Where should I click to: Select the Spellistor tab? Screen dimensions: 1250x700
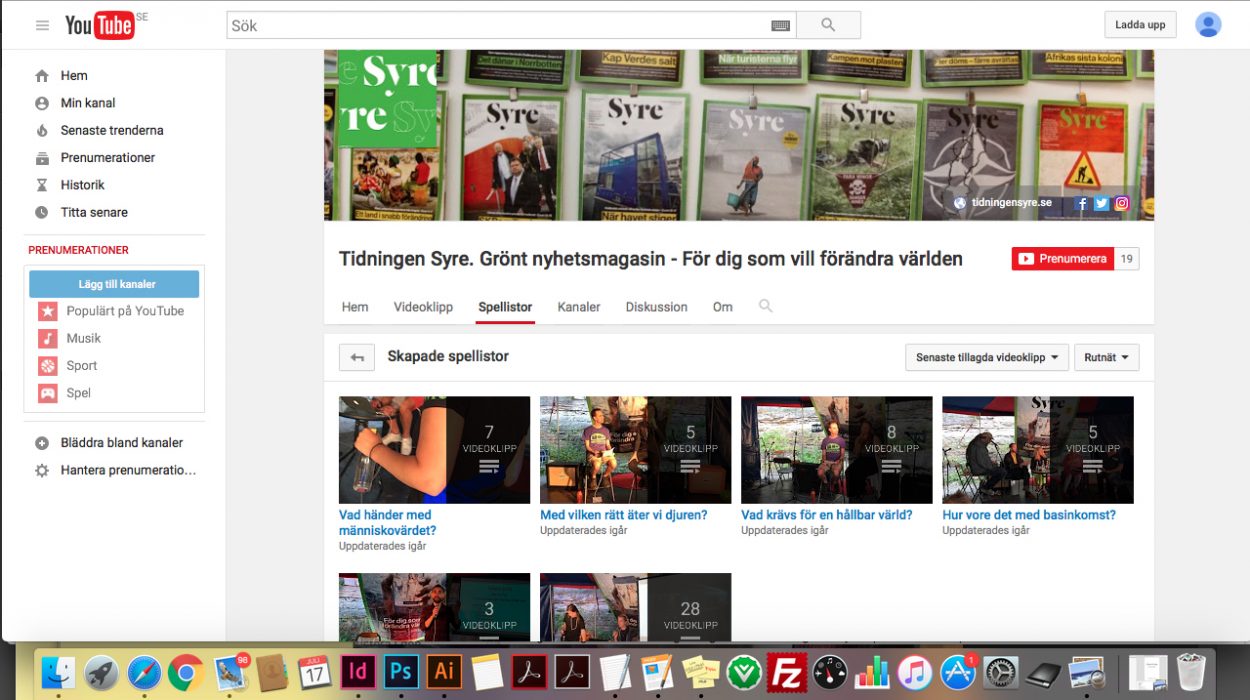click(x=505, y=307)
